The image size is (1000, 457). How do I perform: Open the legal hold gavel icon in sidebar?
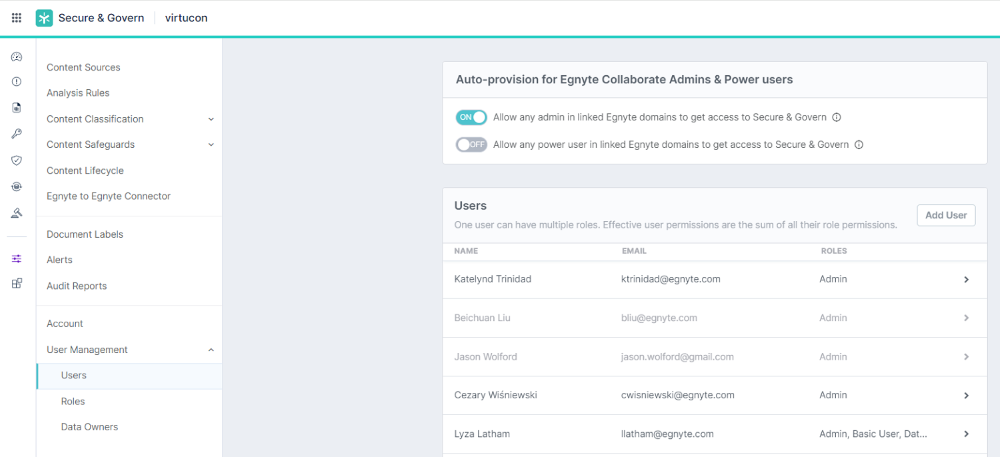17,213
